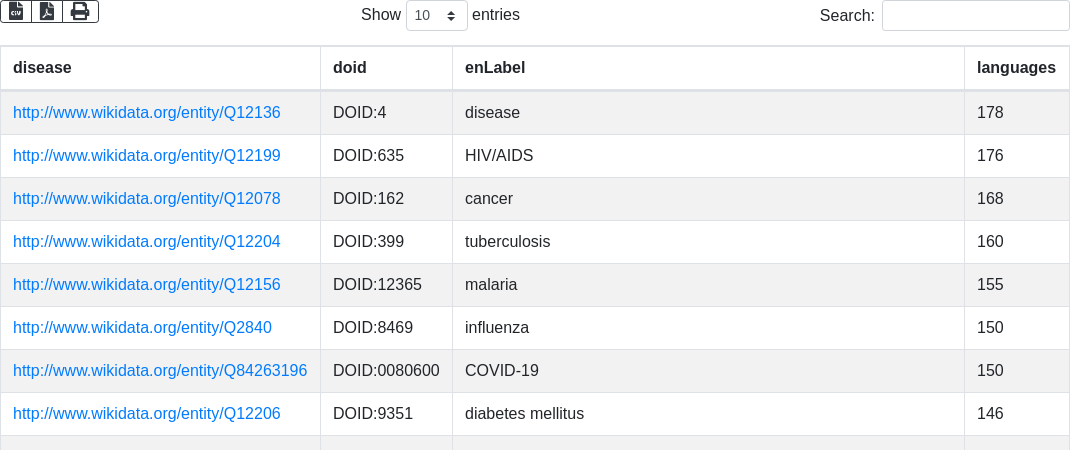This screenshot has width=1070, height=450.
Task: Open wikidata entity Q12156 link
Action: point(147,285)
